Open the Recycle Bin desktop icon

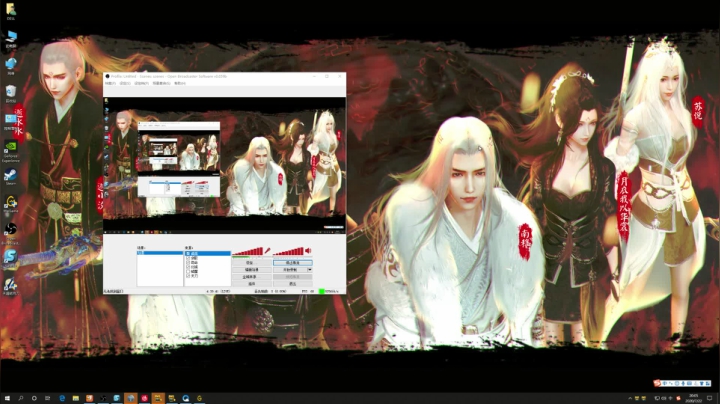pos(11,93)
